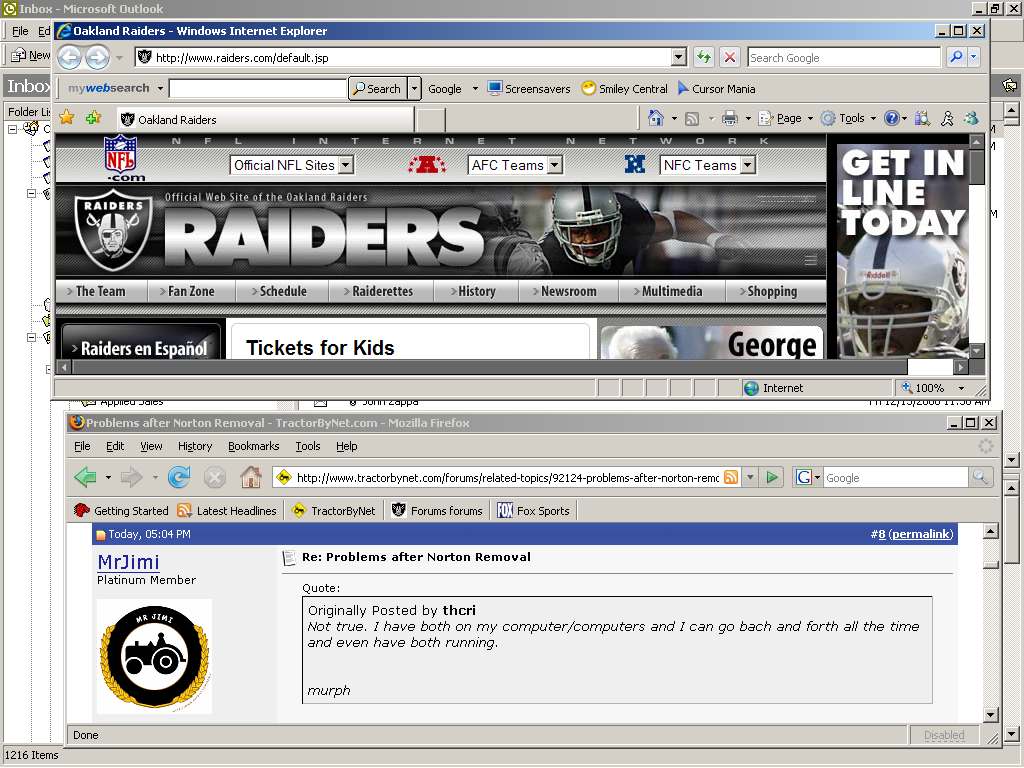1024x768 pixels.
Task: Print the page with IE printer icon
Action: (x=729, y=118)
